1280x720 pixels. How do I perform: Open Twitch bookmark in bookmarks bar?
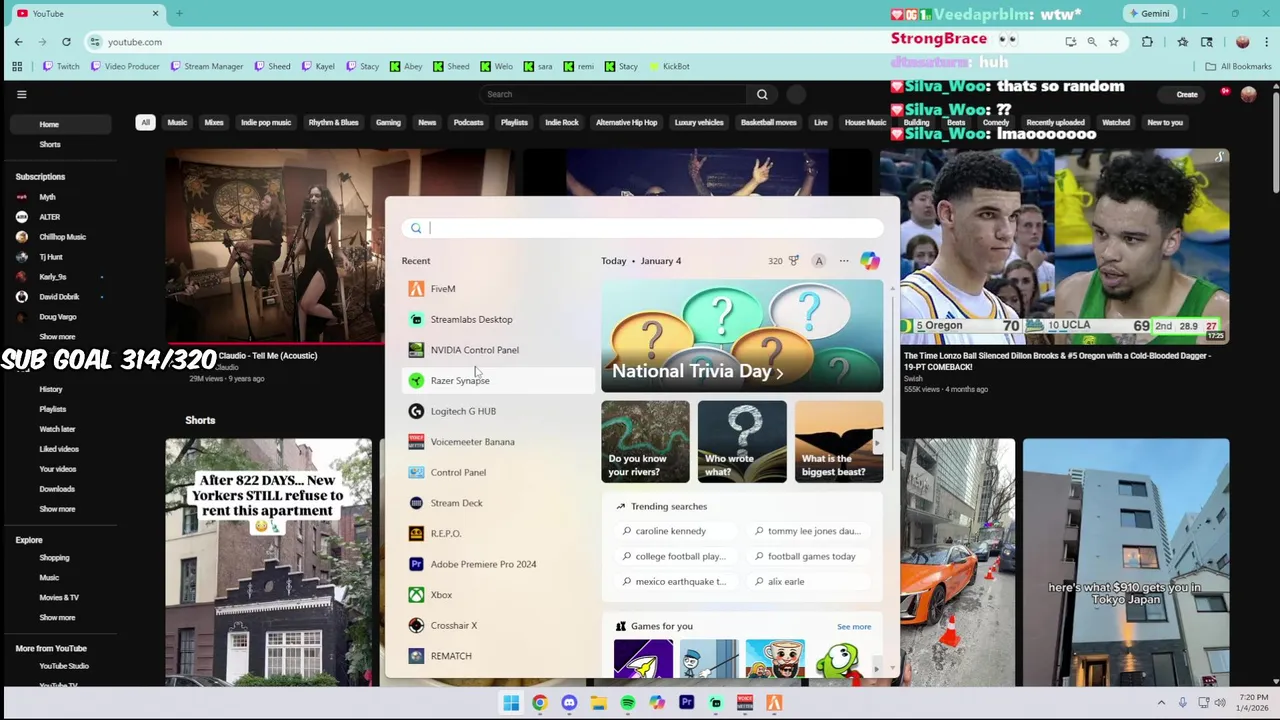61,66
